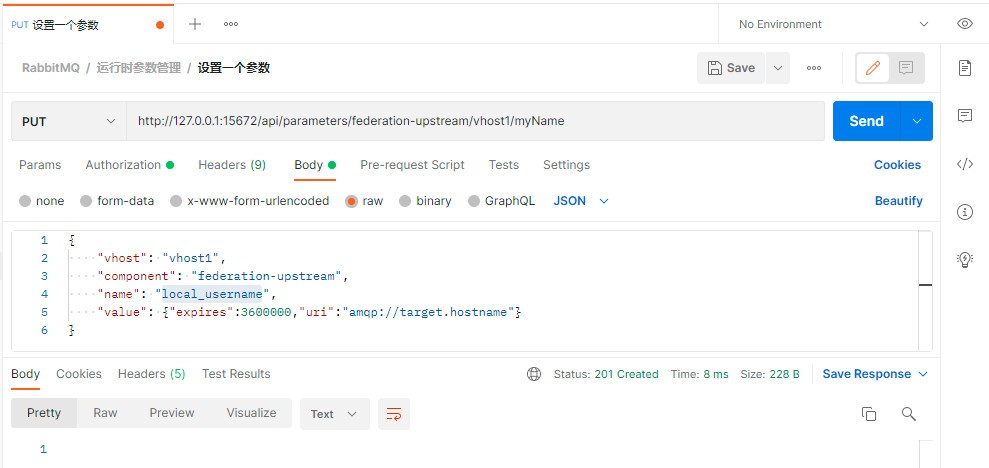
Task: Click inside the request URL field
Action: point(475,121)
